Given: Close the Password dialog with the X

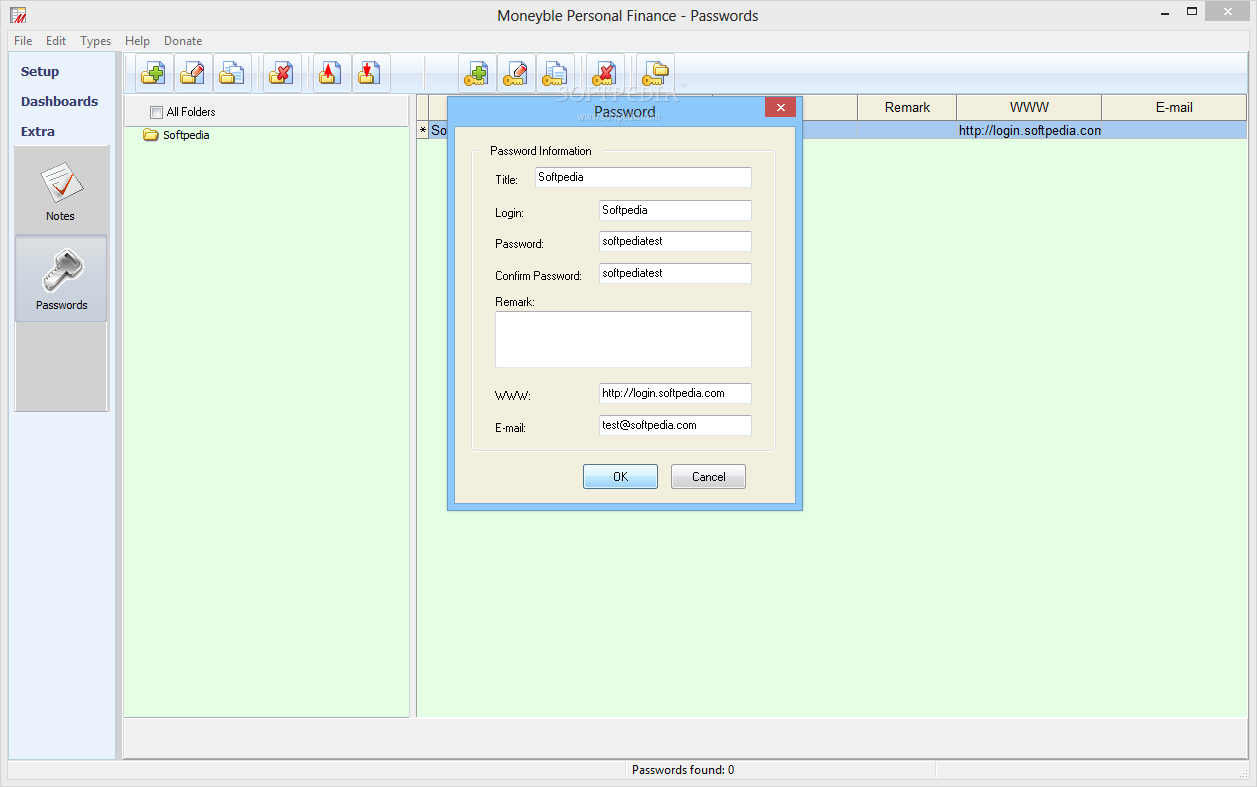Looking at the screenshot, I should pyautogui.click(x=780, y=107).
